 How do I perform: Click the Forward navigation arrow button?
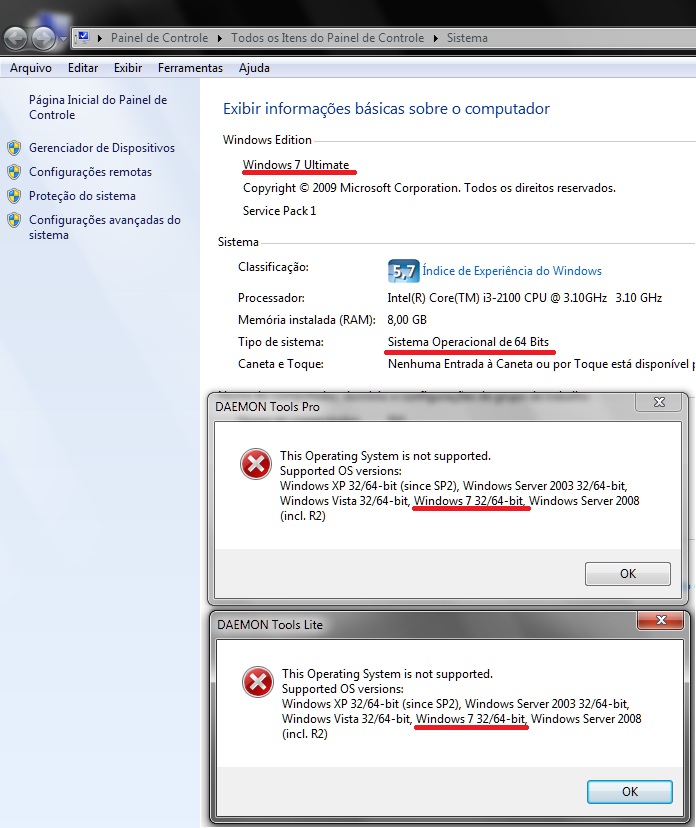(44, 39)
